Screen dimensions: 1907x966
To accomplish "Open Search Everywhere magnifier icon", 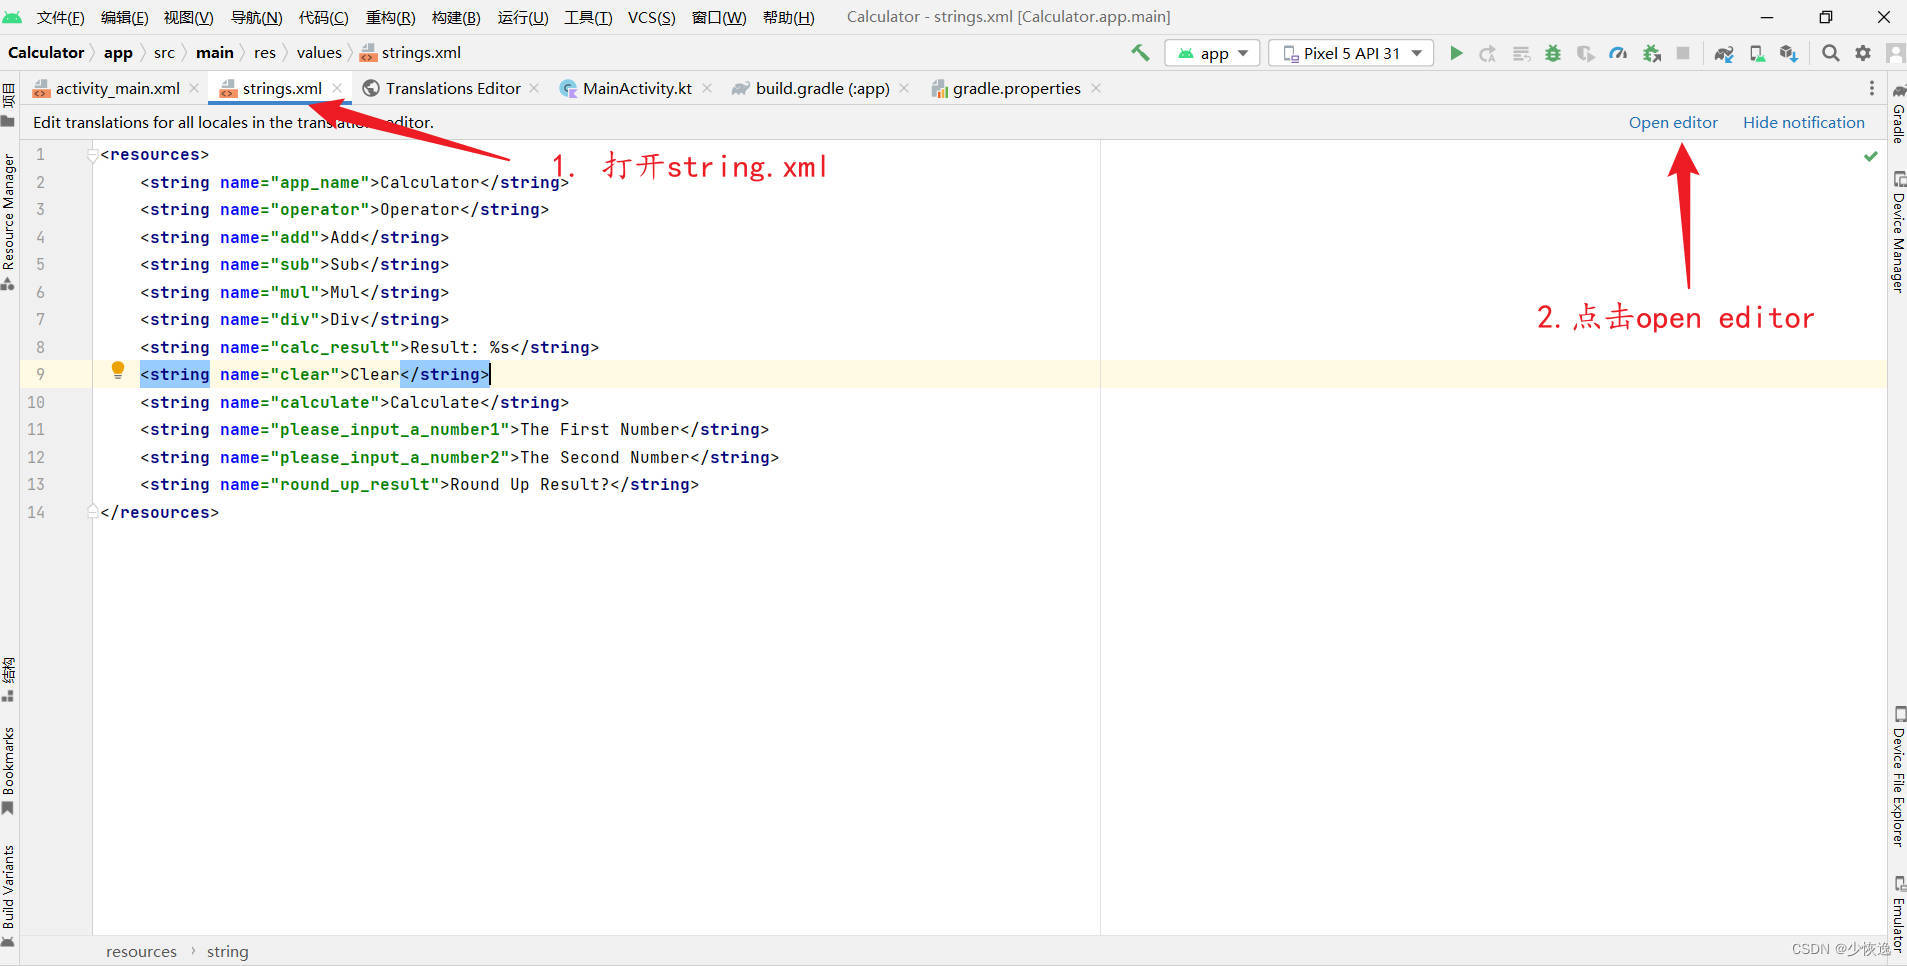I will click(1831, 53).
